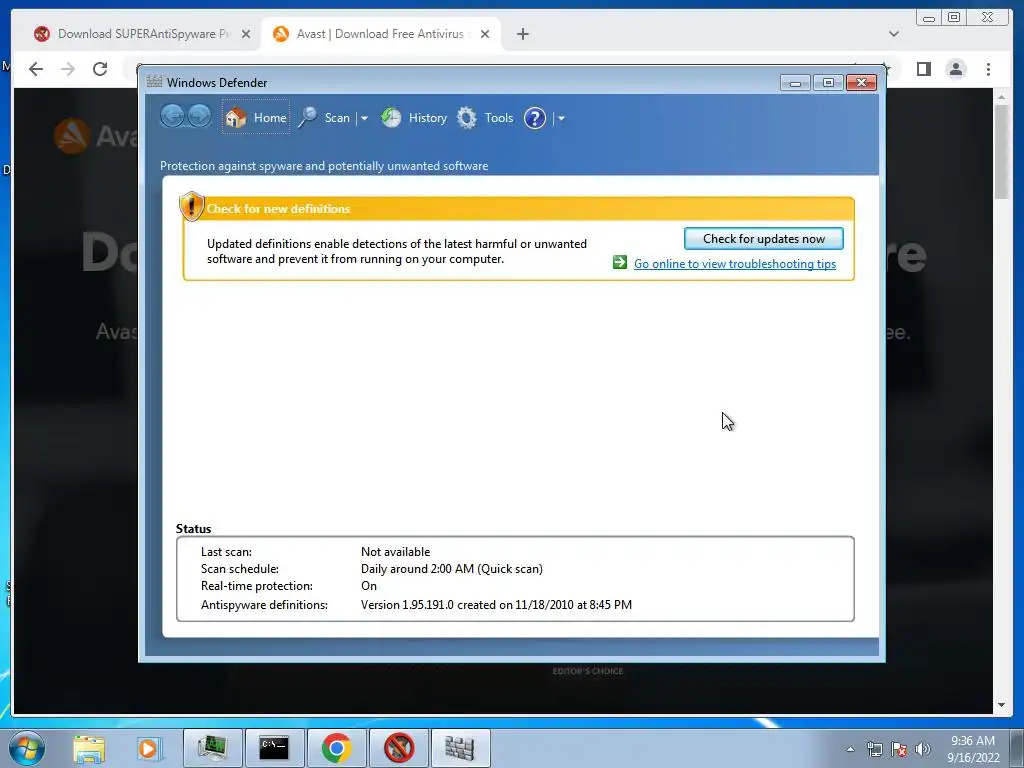Open a new Chrome tab
The image size is (1024, 768).
pos(522,34)
